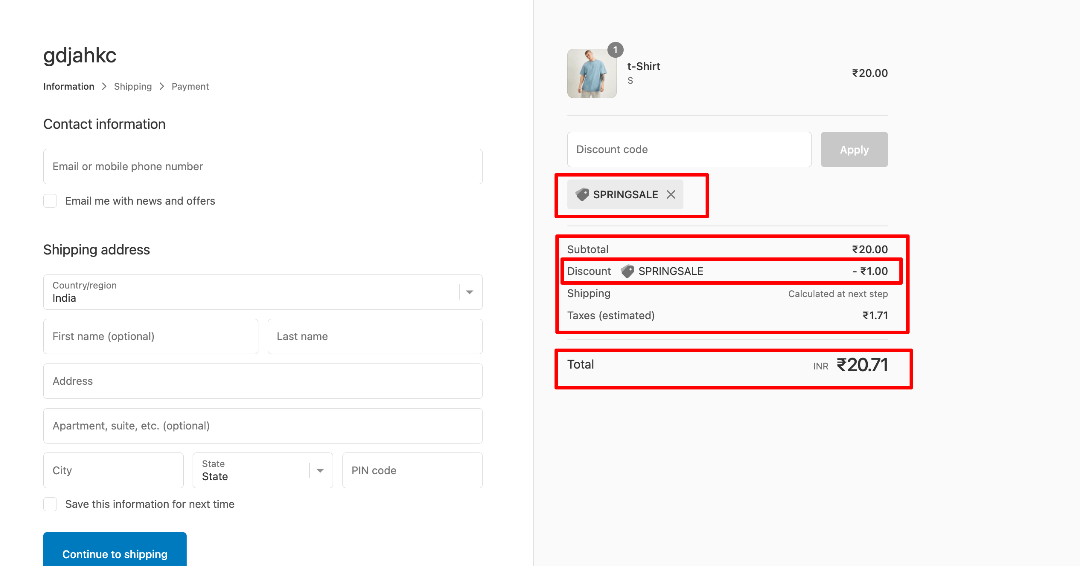Go to the Shipping breadcrumb step
This screenshot has height=566, width=1080.
pyautogui.click(x=133, y=87)
